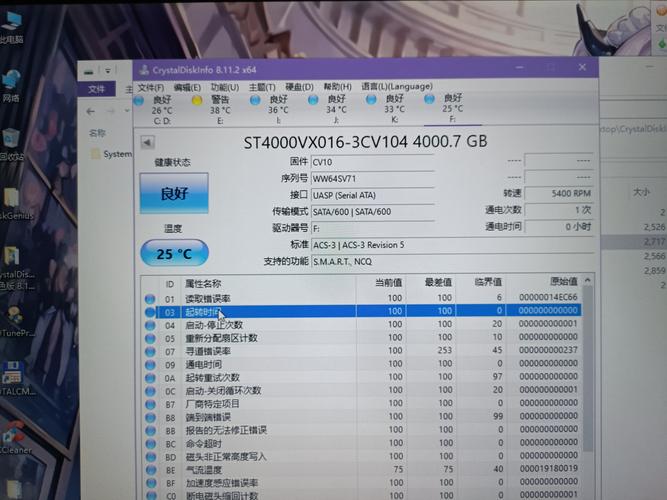Open the 此电脑 desktop icon

pyautogui.click(x=11, y=28)
